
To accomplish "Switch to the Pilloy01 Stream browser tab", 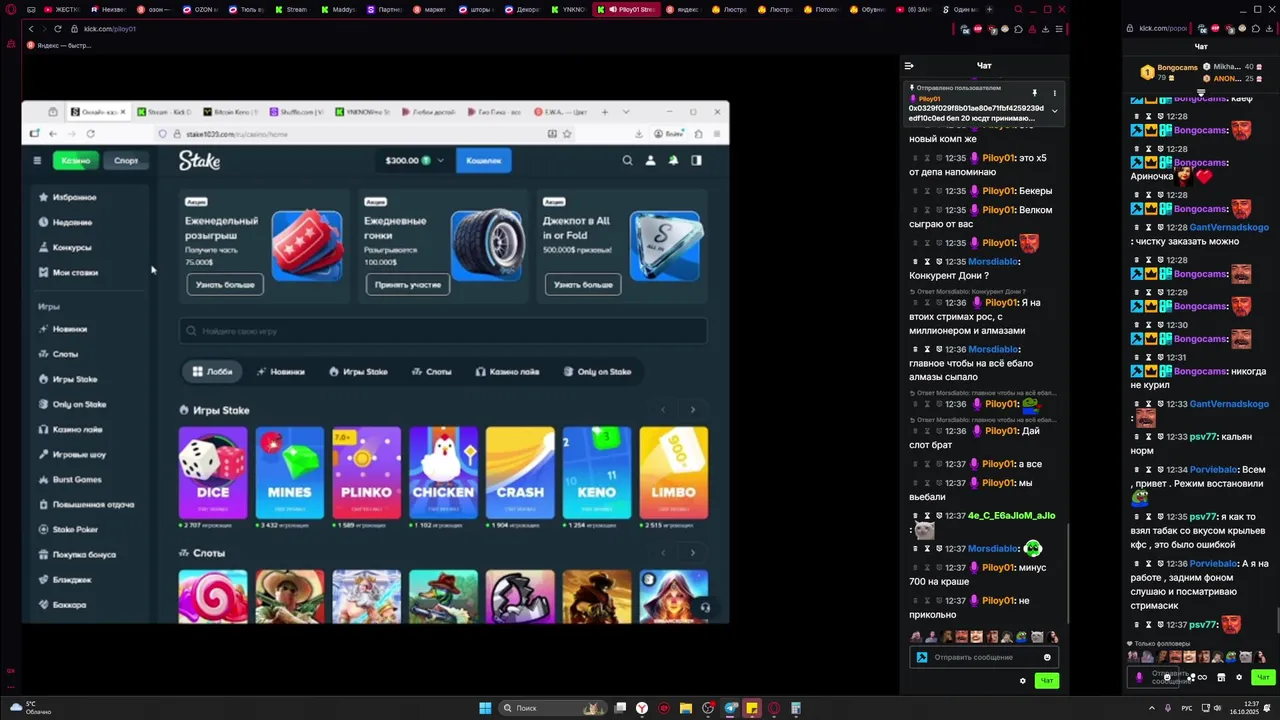I will (625, 9).
